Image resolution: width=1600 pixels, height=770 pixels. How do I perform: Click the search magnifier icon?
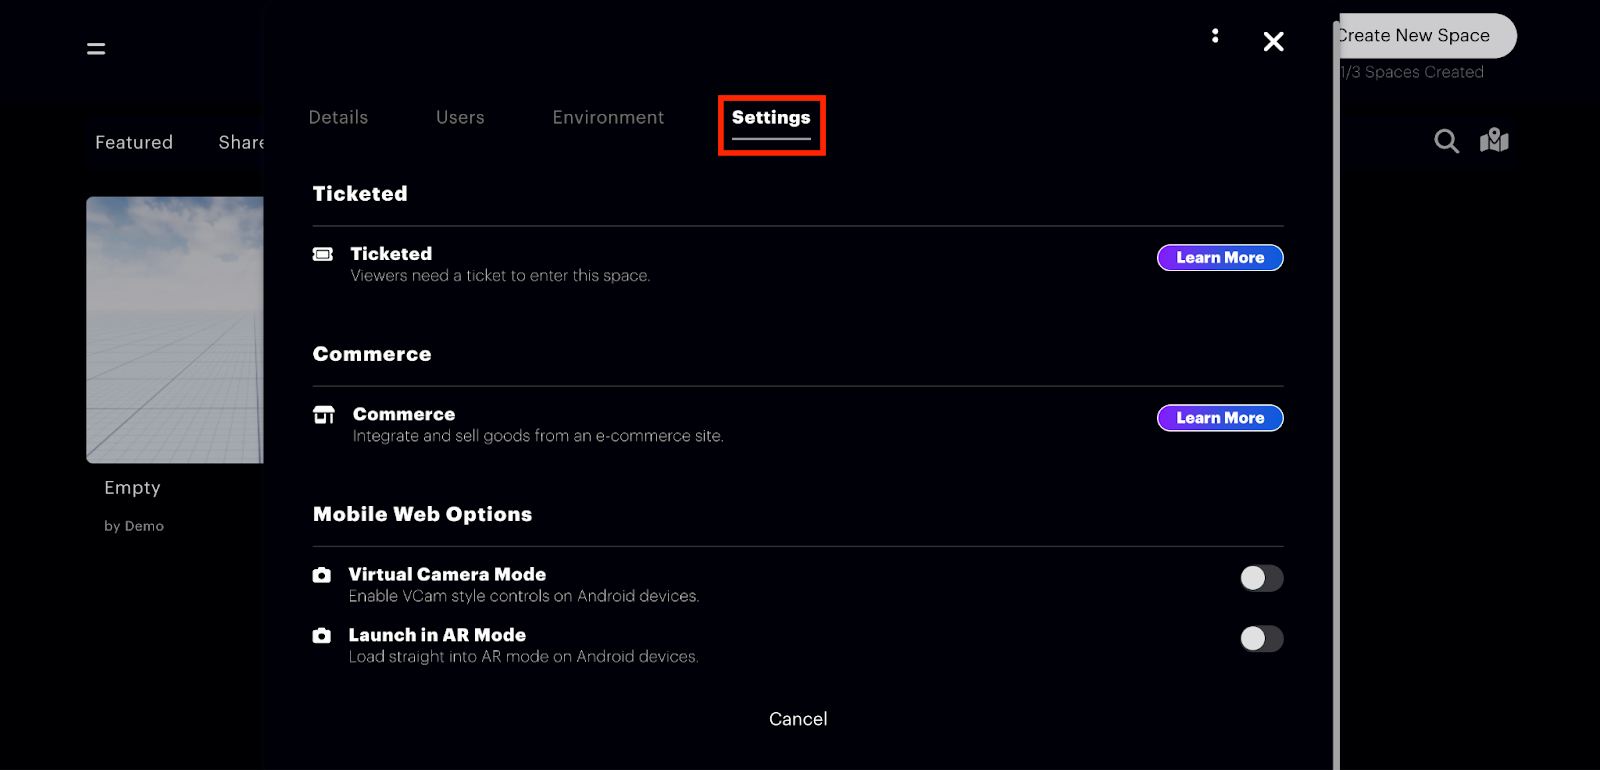(x=1446, y=141)
